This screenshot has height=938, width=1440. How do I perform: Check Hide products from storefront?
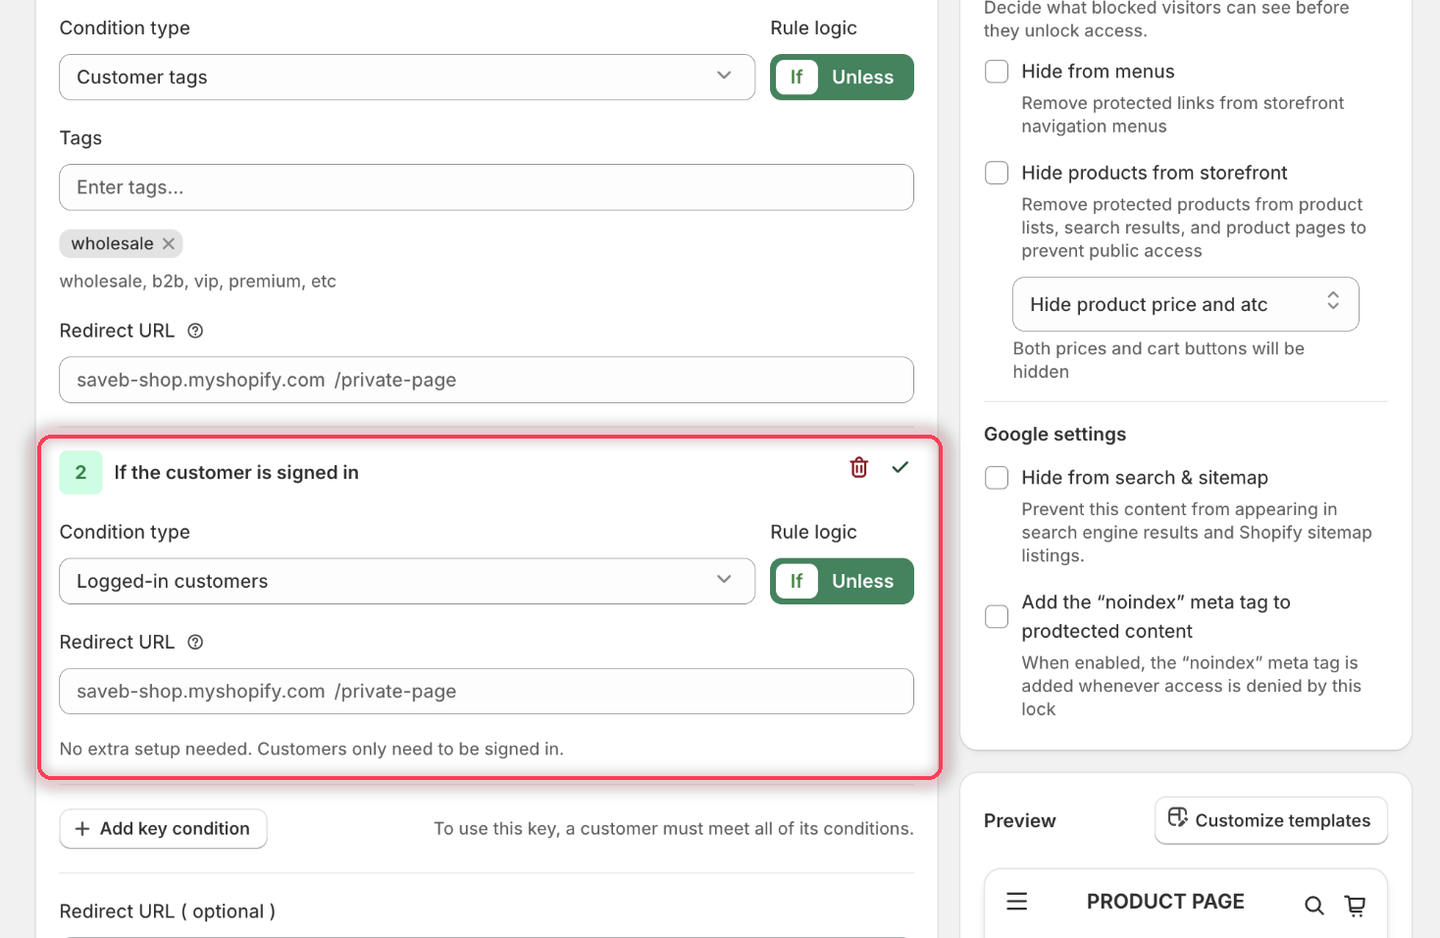pos(997,172)
